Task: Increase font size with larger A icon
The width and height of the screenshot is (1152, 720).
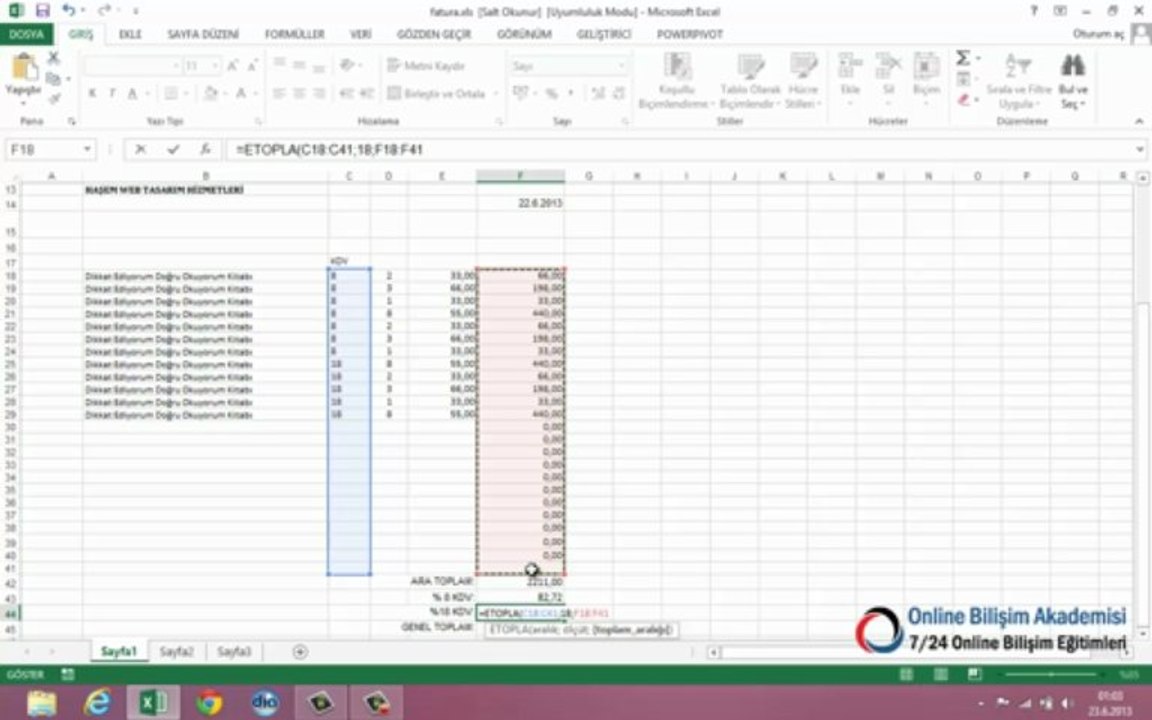Action: [x=234, y=66]
